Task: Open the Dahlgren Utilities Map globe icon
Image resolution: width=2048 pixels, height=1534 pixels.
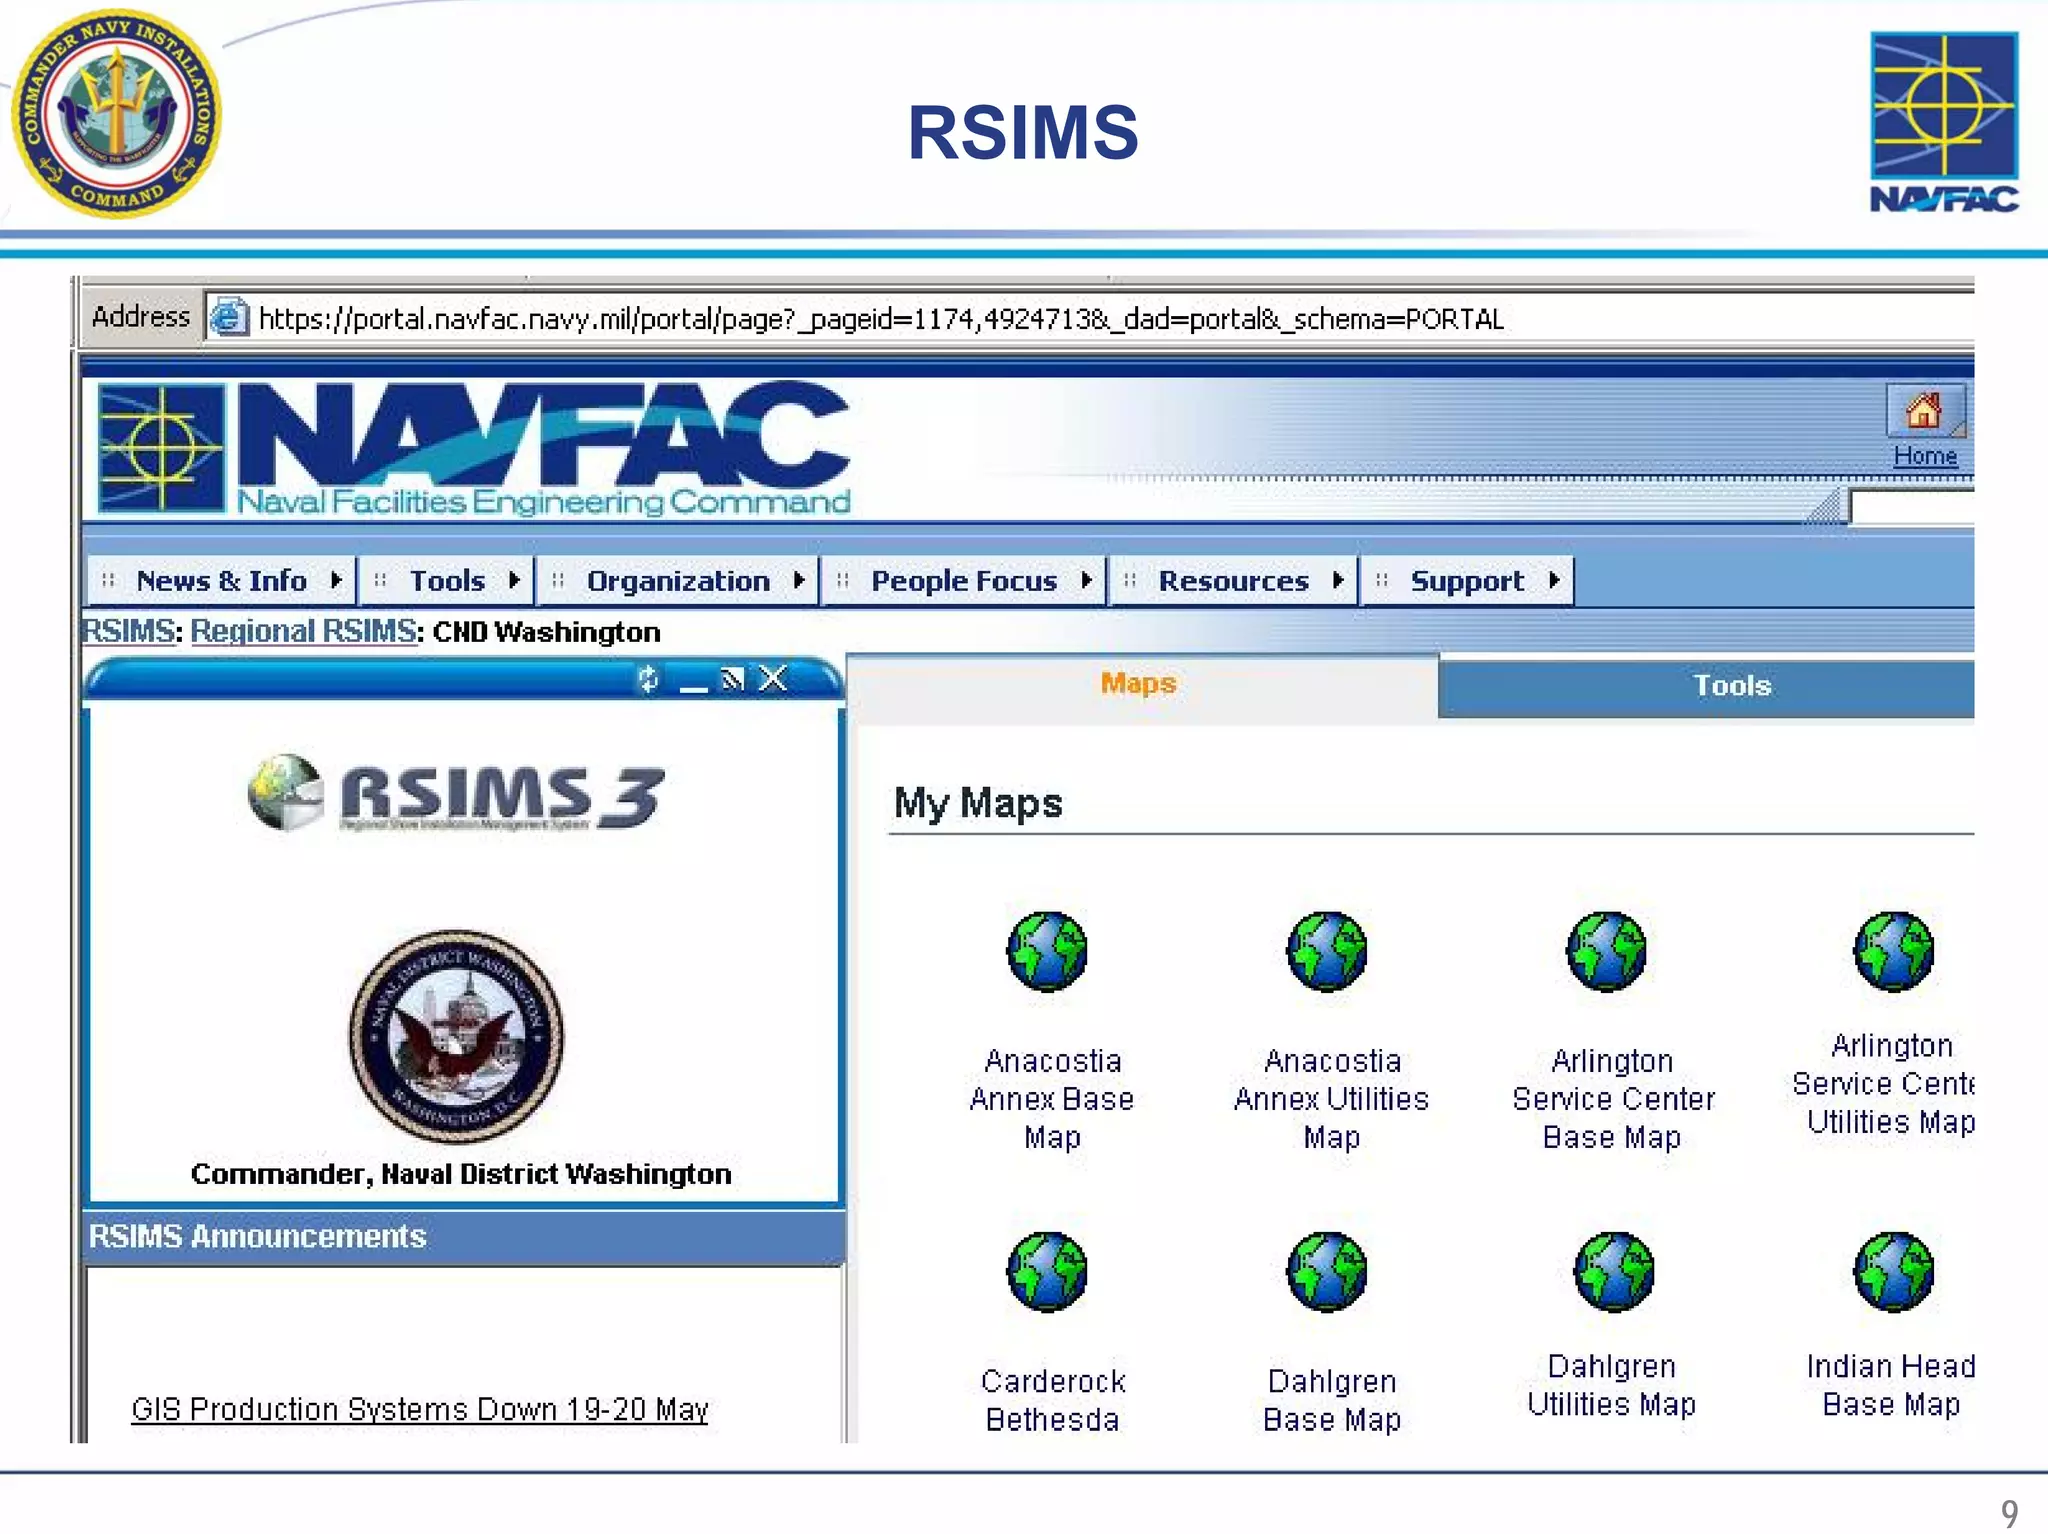Action: pyautogui.click(x=1613, y=1272)
